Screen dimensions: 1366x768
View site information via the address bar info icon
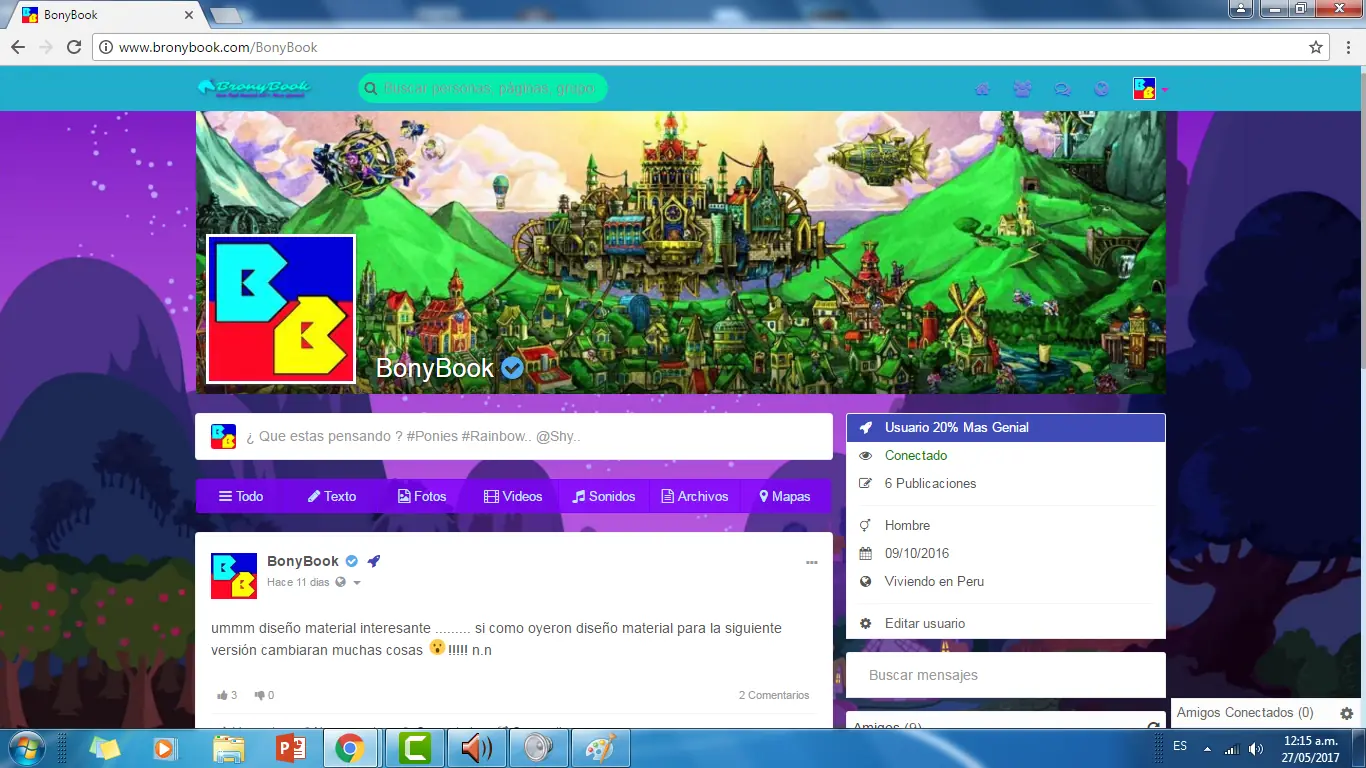[x=106, y=47]
